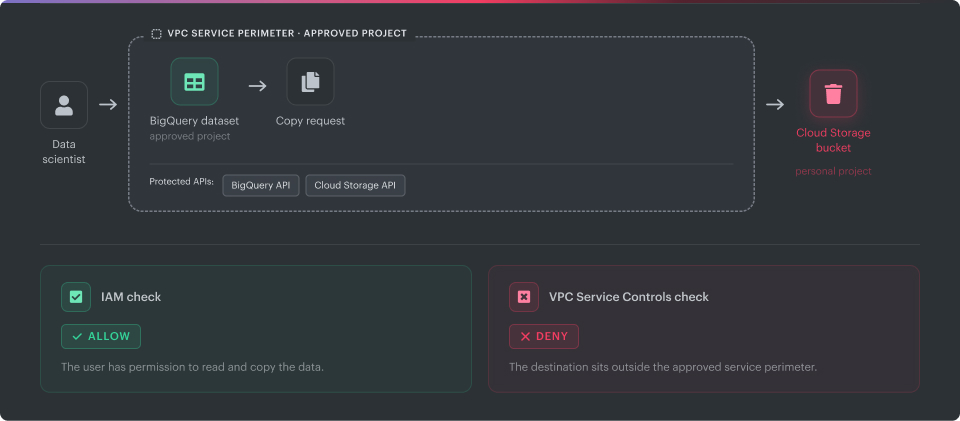Click the Cloud Storage API chip
Viewport: 960px width, 421px height.
click(355, 185)
